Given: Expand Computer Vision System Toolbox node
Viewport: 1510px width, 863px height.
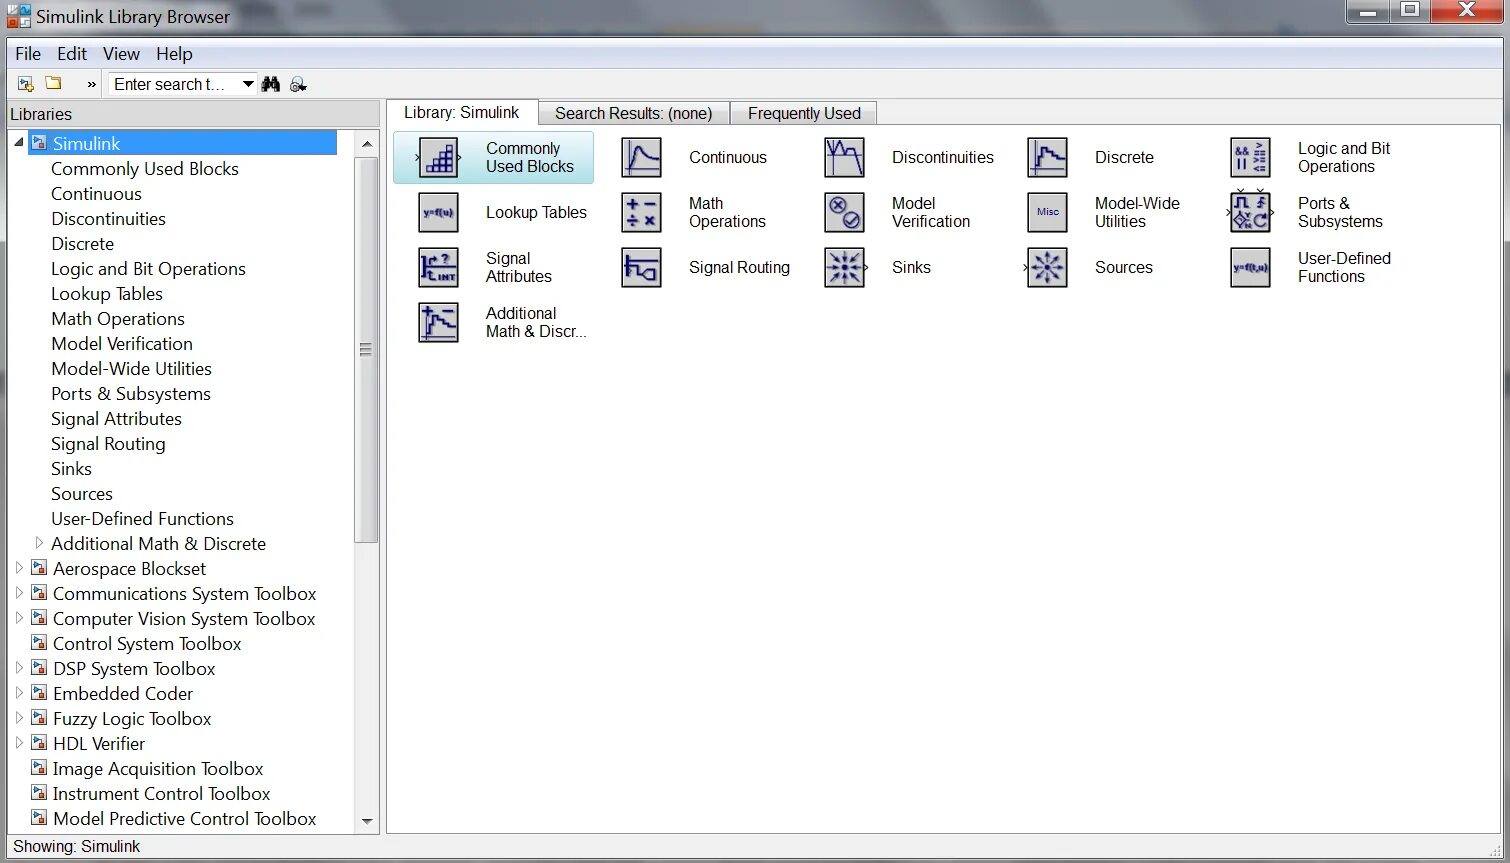Looking at the screenshot, I should pyautogui.click(x=18, y=618).
